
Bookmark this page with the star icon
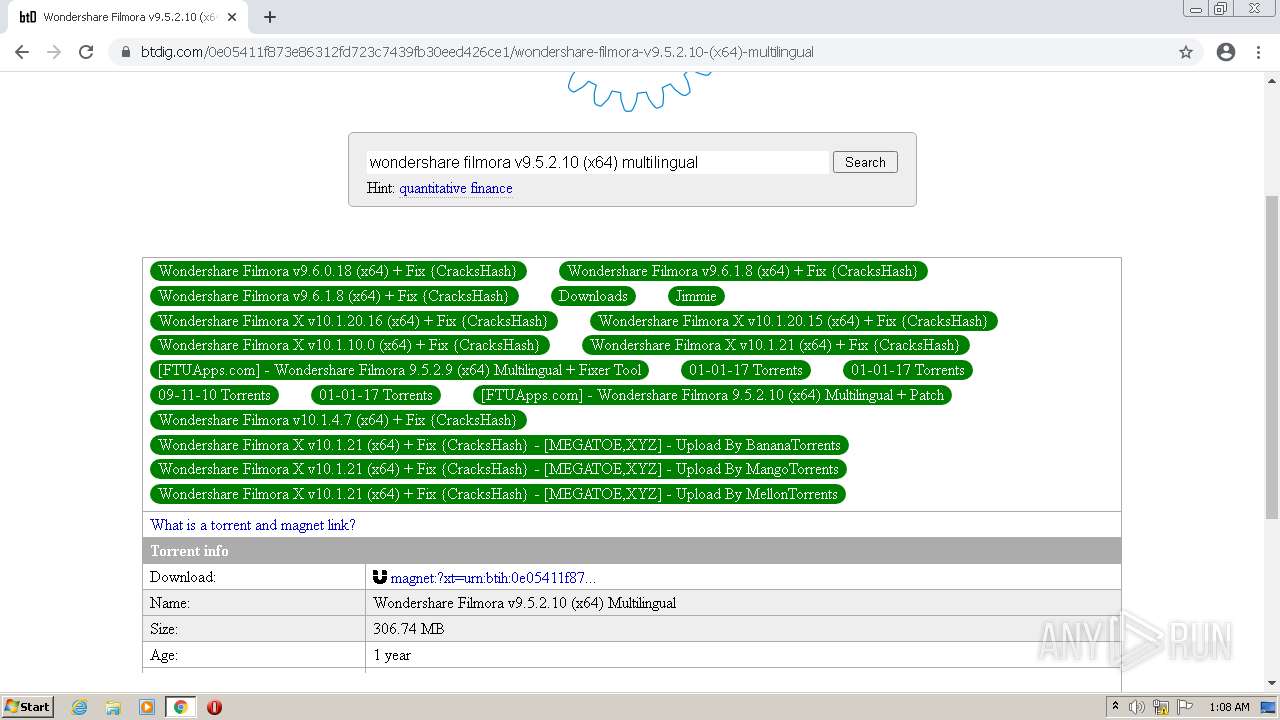click(1186, 52)
